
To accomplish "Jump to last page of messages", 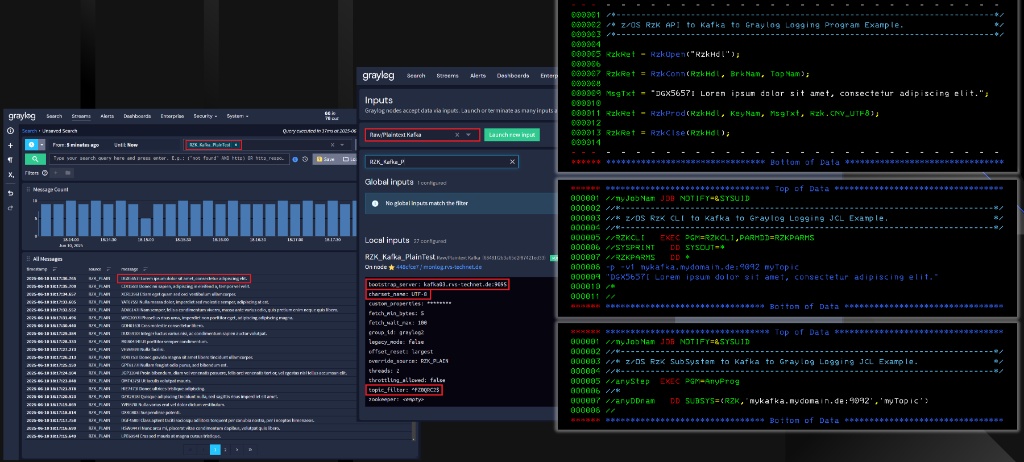I will pyautogui.click(x=250, y=450).
